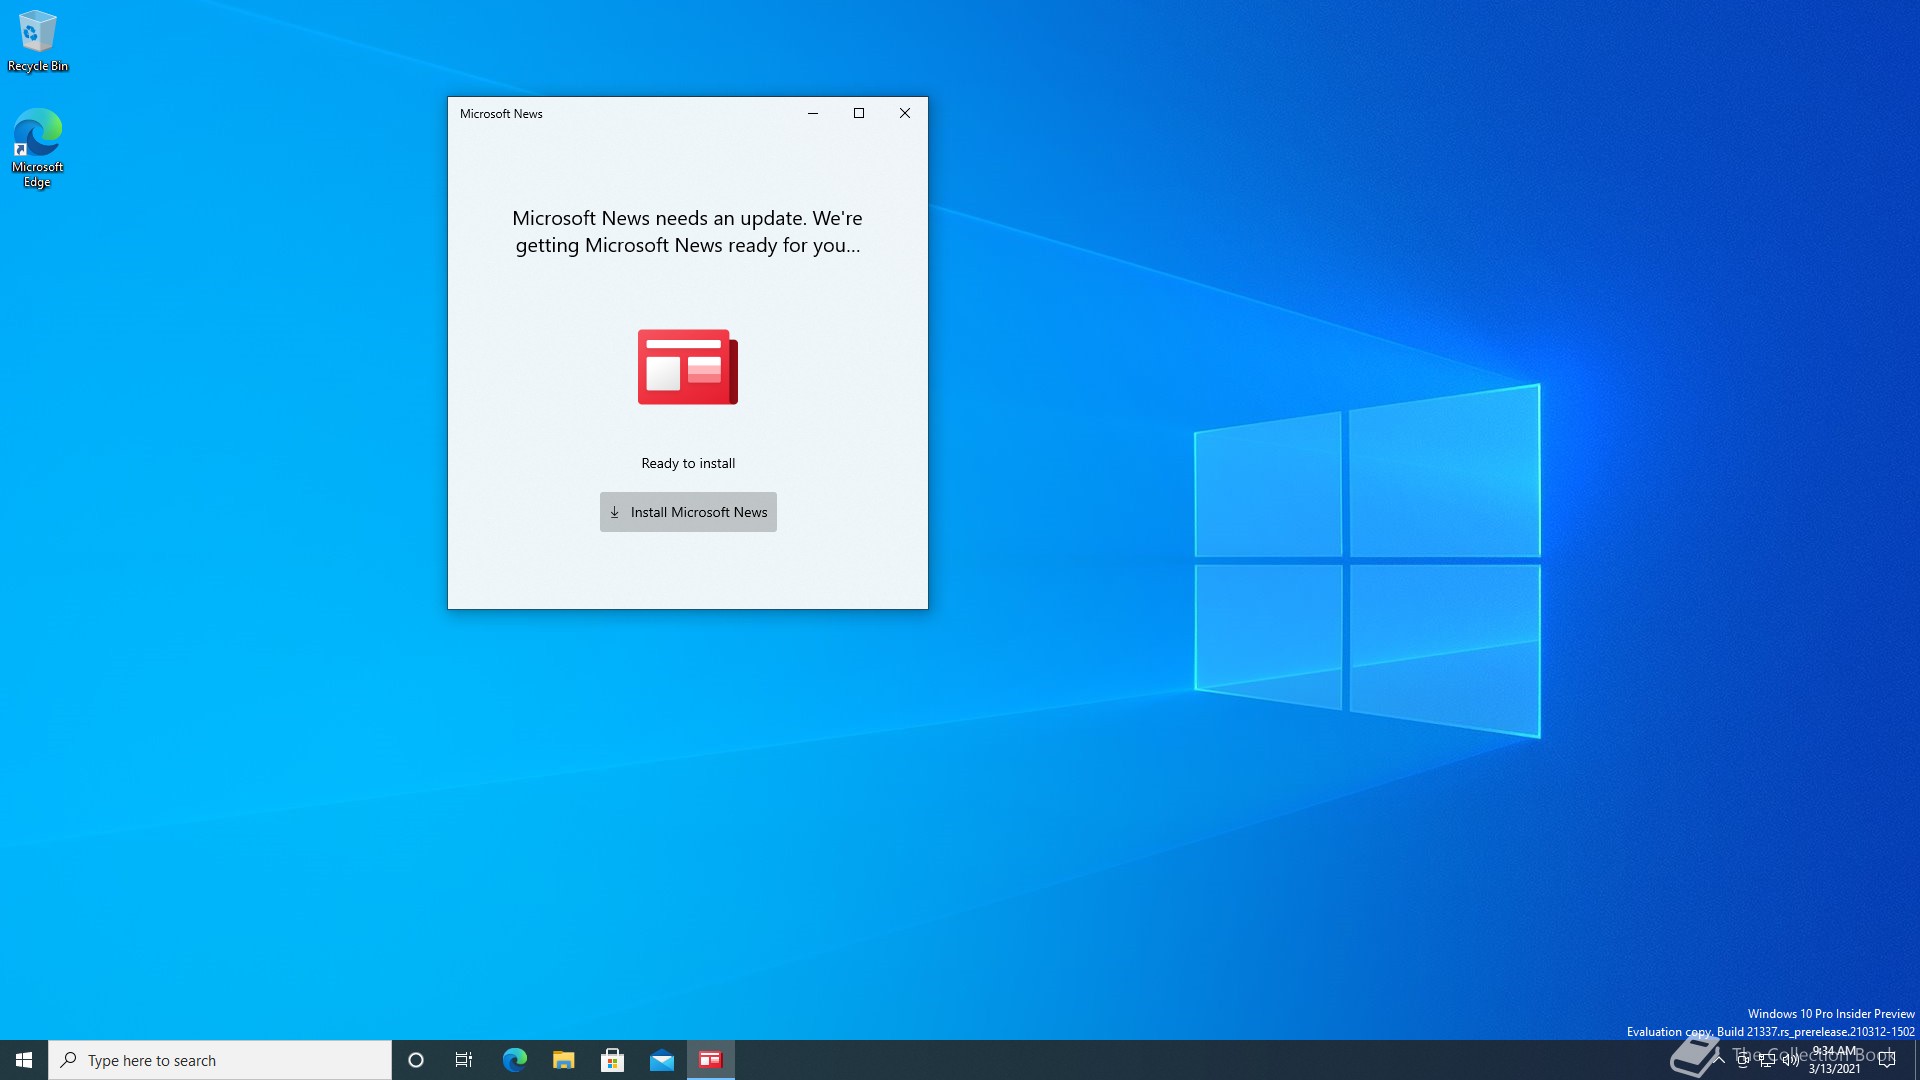1920x1080 pixels.
Task: Open the volume control tray icon
Action: (x=1791, y=1060)
